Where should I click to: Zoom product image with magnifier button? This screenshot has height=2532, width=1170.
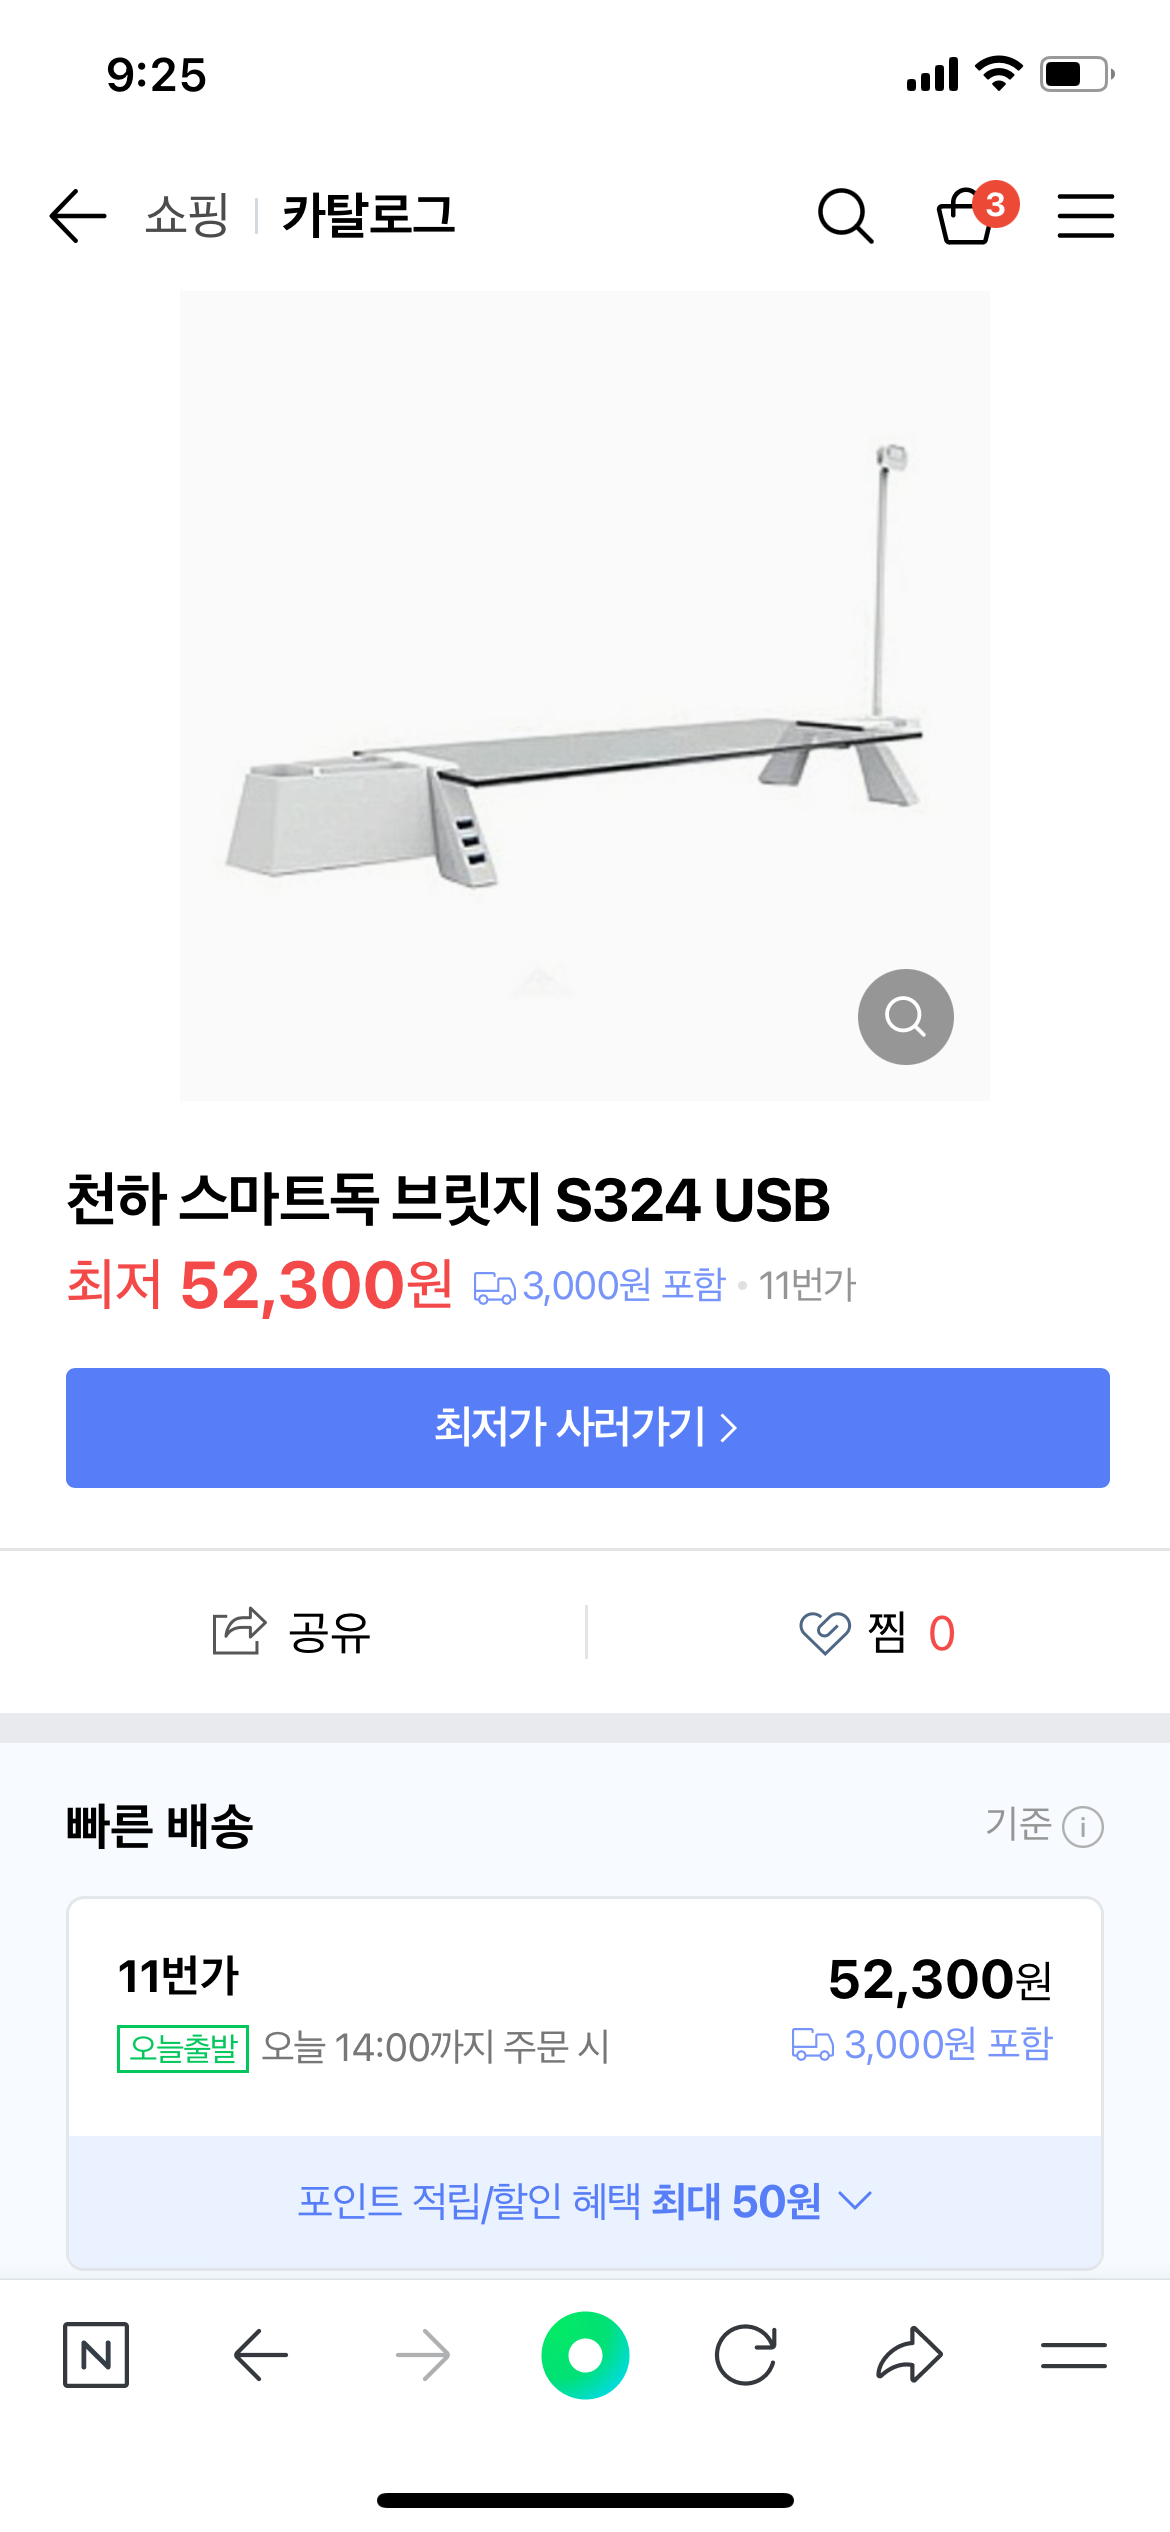pyautogui.click(x=905, y=1016)
